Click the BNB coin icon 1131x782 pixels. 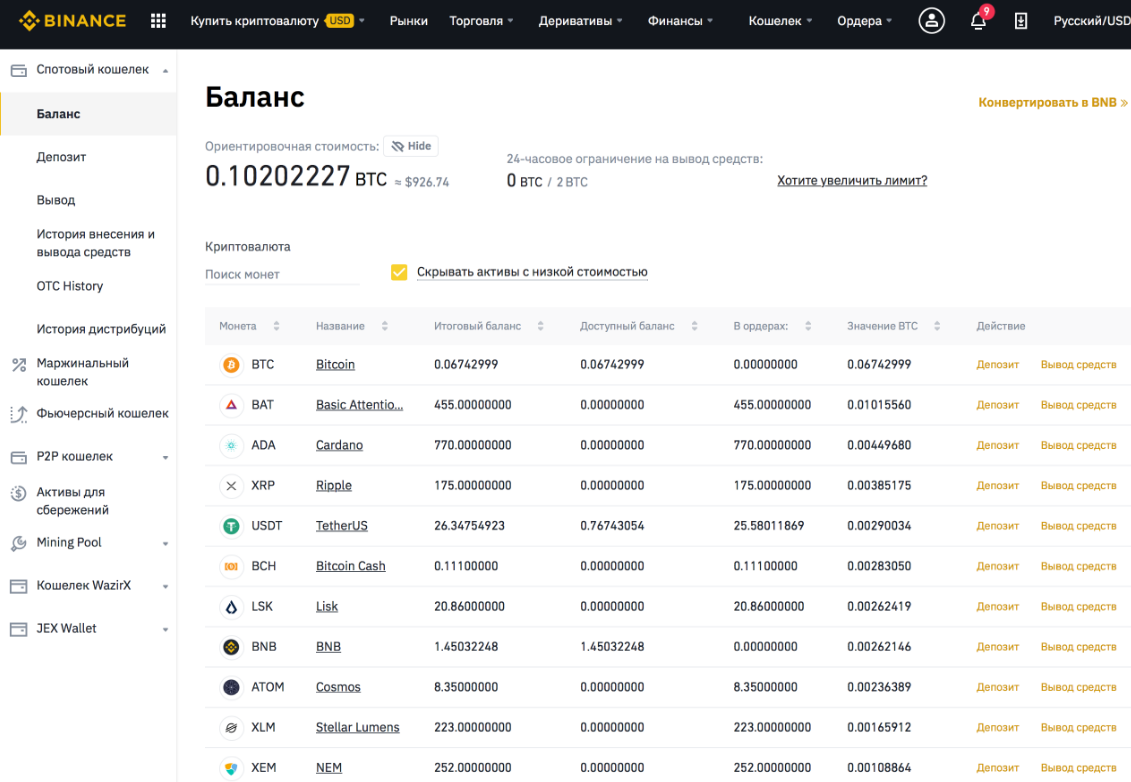[x=231, y=647]
